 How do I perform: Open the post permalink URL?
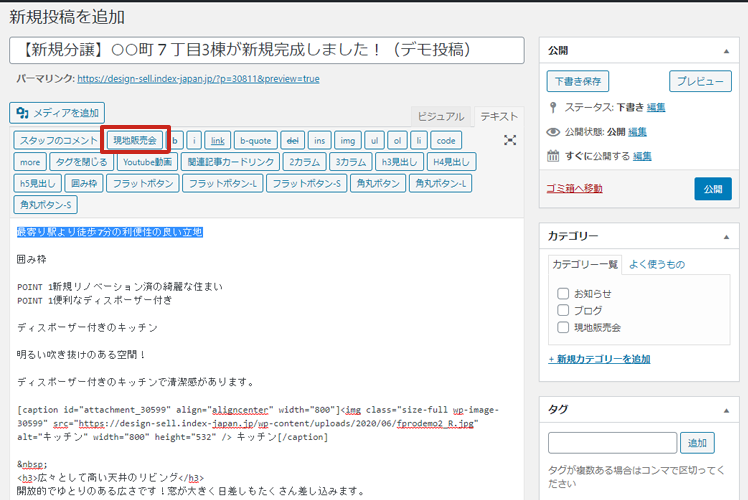pos(198,79)
